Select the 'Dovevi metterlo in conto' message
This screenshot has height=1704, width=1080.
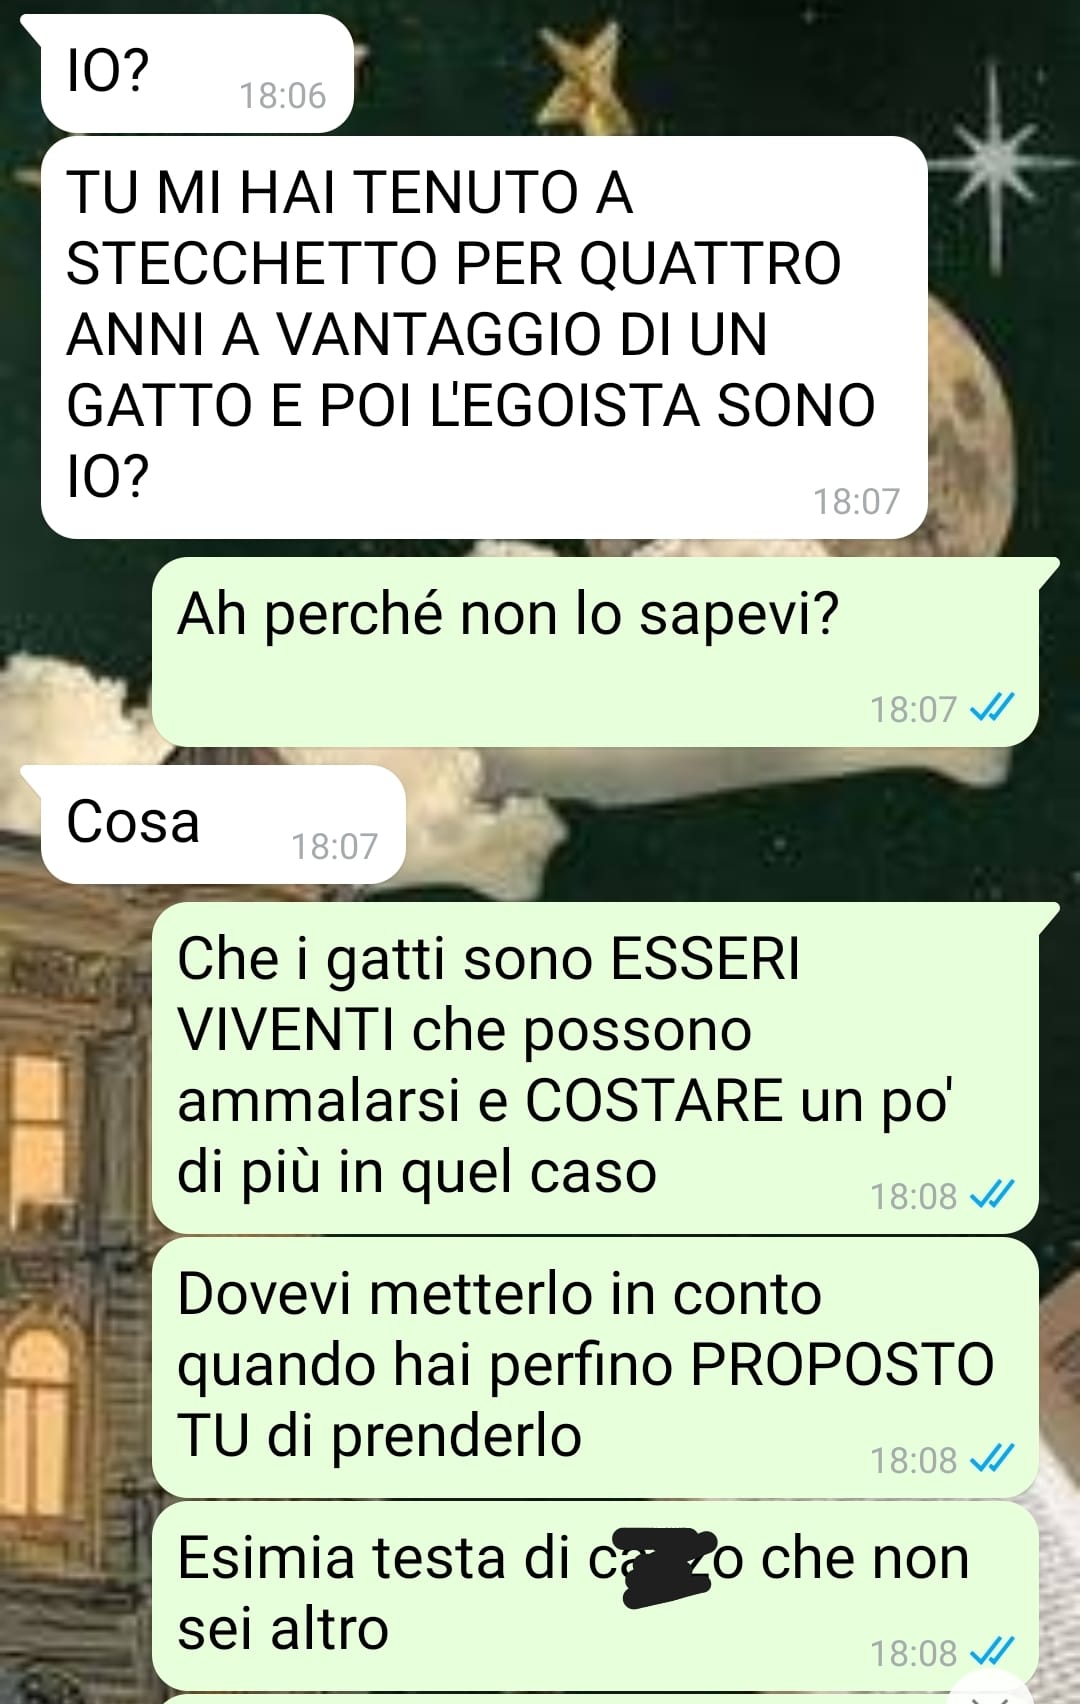595,1367
